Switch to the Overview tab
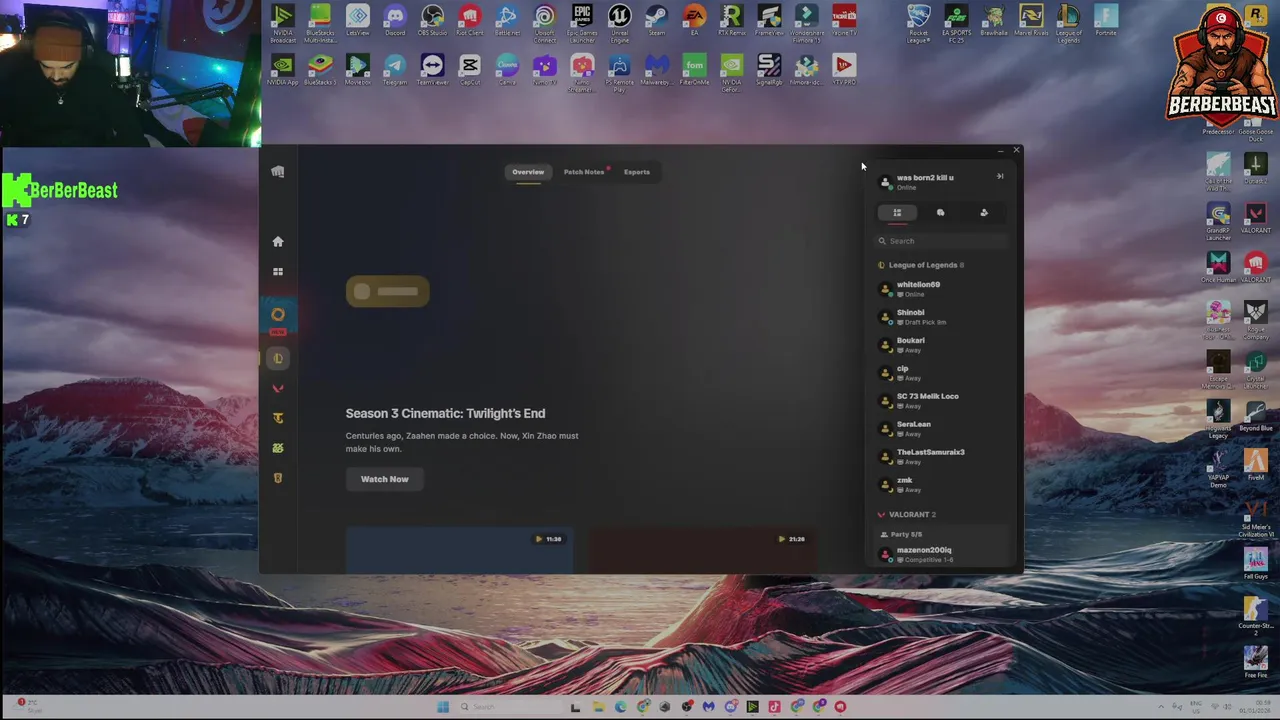The image size is (1280, 720). point(528,172)
